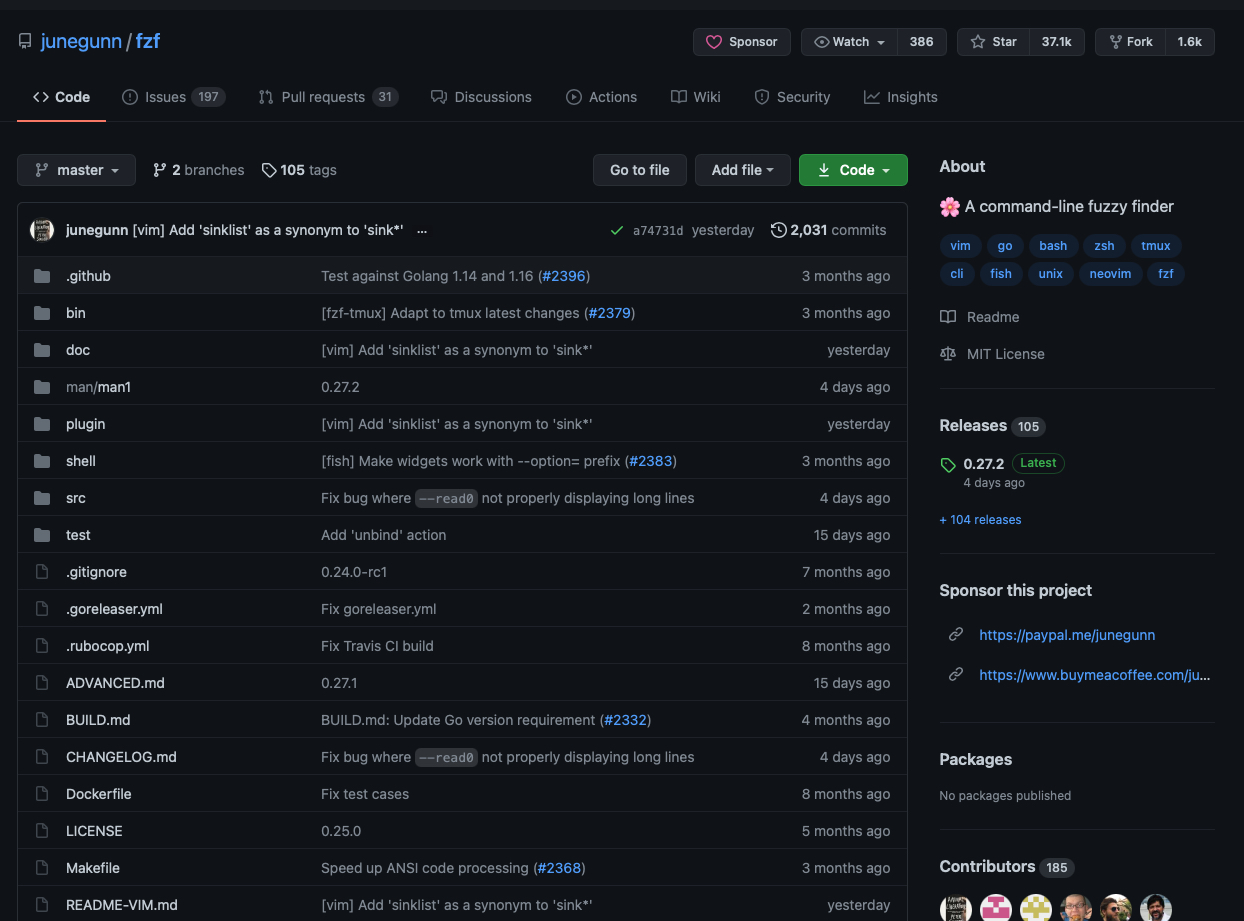Screen dimensions: 1244x921
Task: Click the repository icon beside junegunn
Action: tap(25, 42)
